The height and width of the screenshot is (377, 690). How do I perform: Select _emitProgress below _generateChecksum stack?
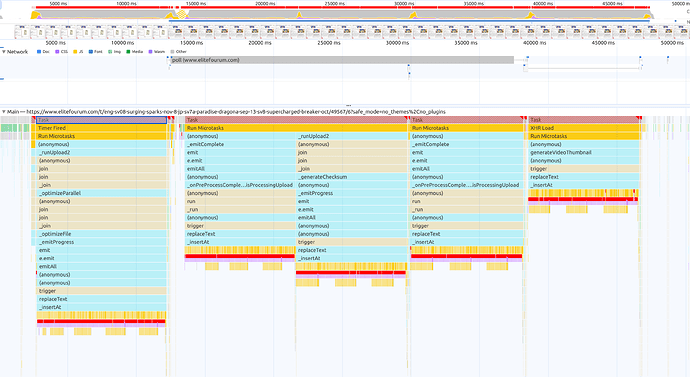pos(352,193)
